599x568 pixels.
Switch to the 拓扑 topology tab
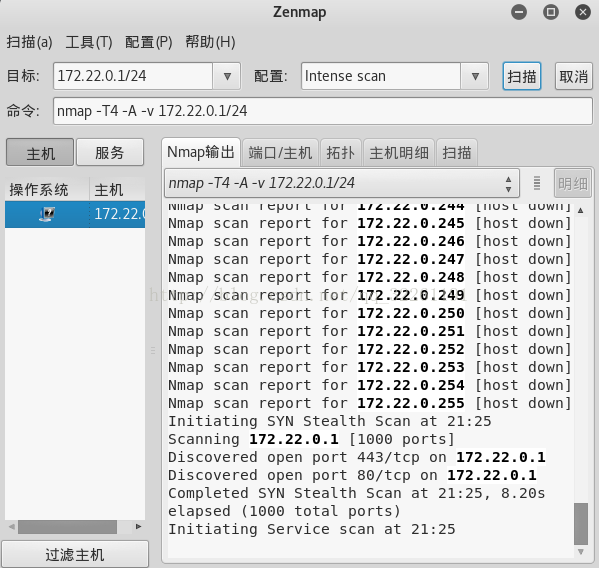(340, 153)
